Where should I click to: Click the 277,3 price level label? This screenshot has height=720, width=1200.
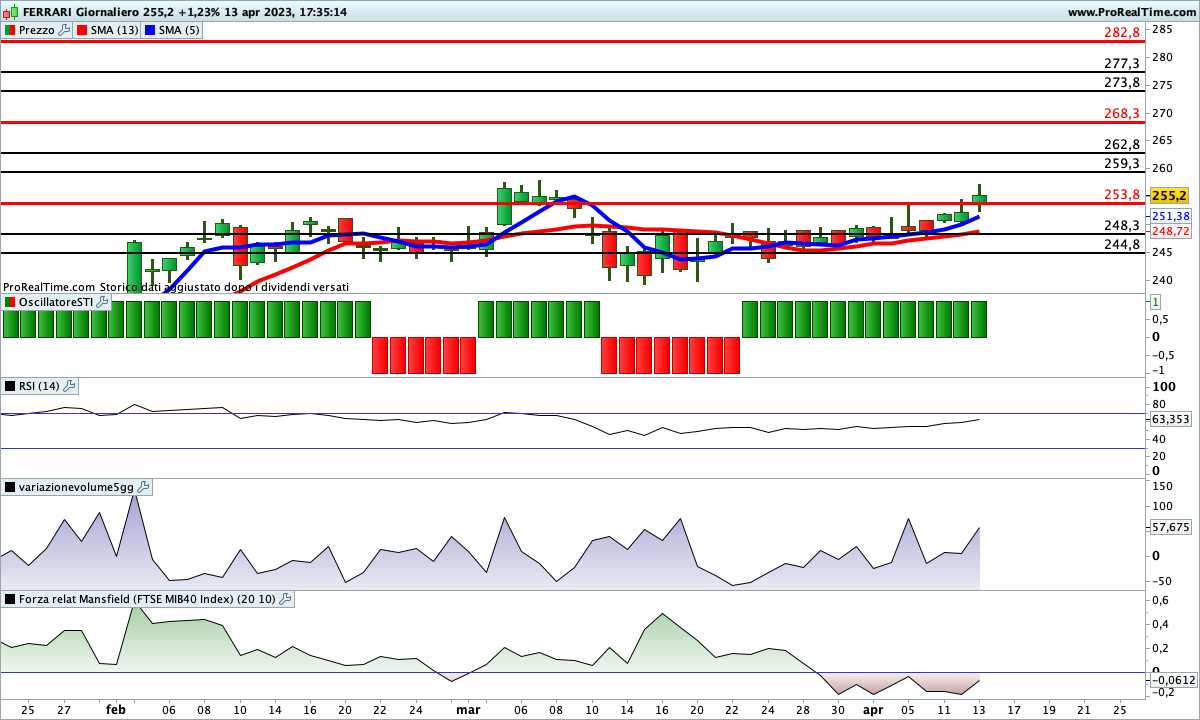pyautogui.click(x=1122, y=63)
